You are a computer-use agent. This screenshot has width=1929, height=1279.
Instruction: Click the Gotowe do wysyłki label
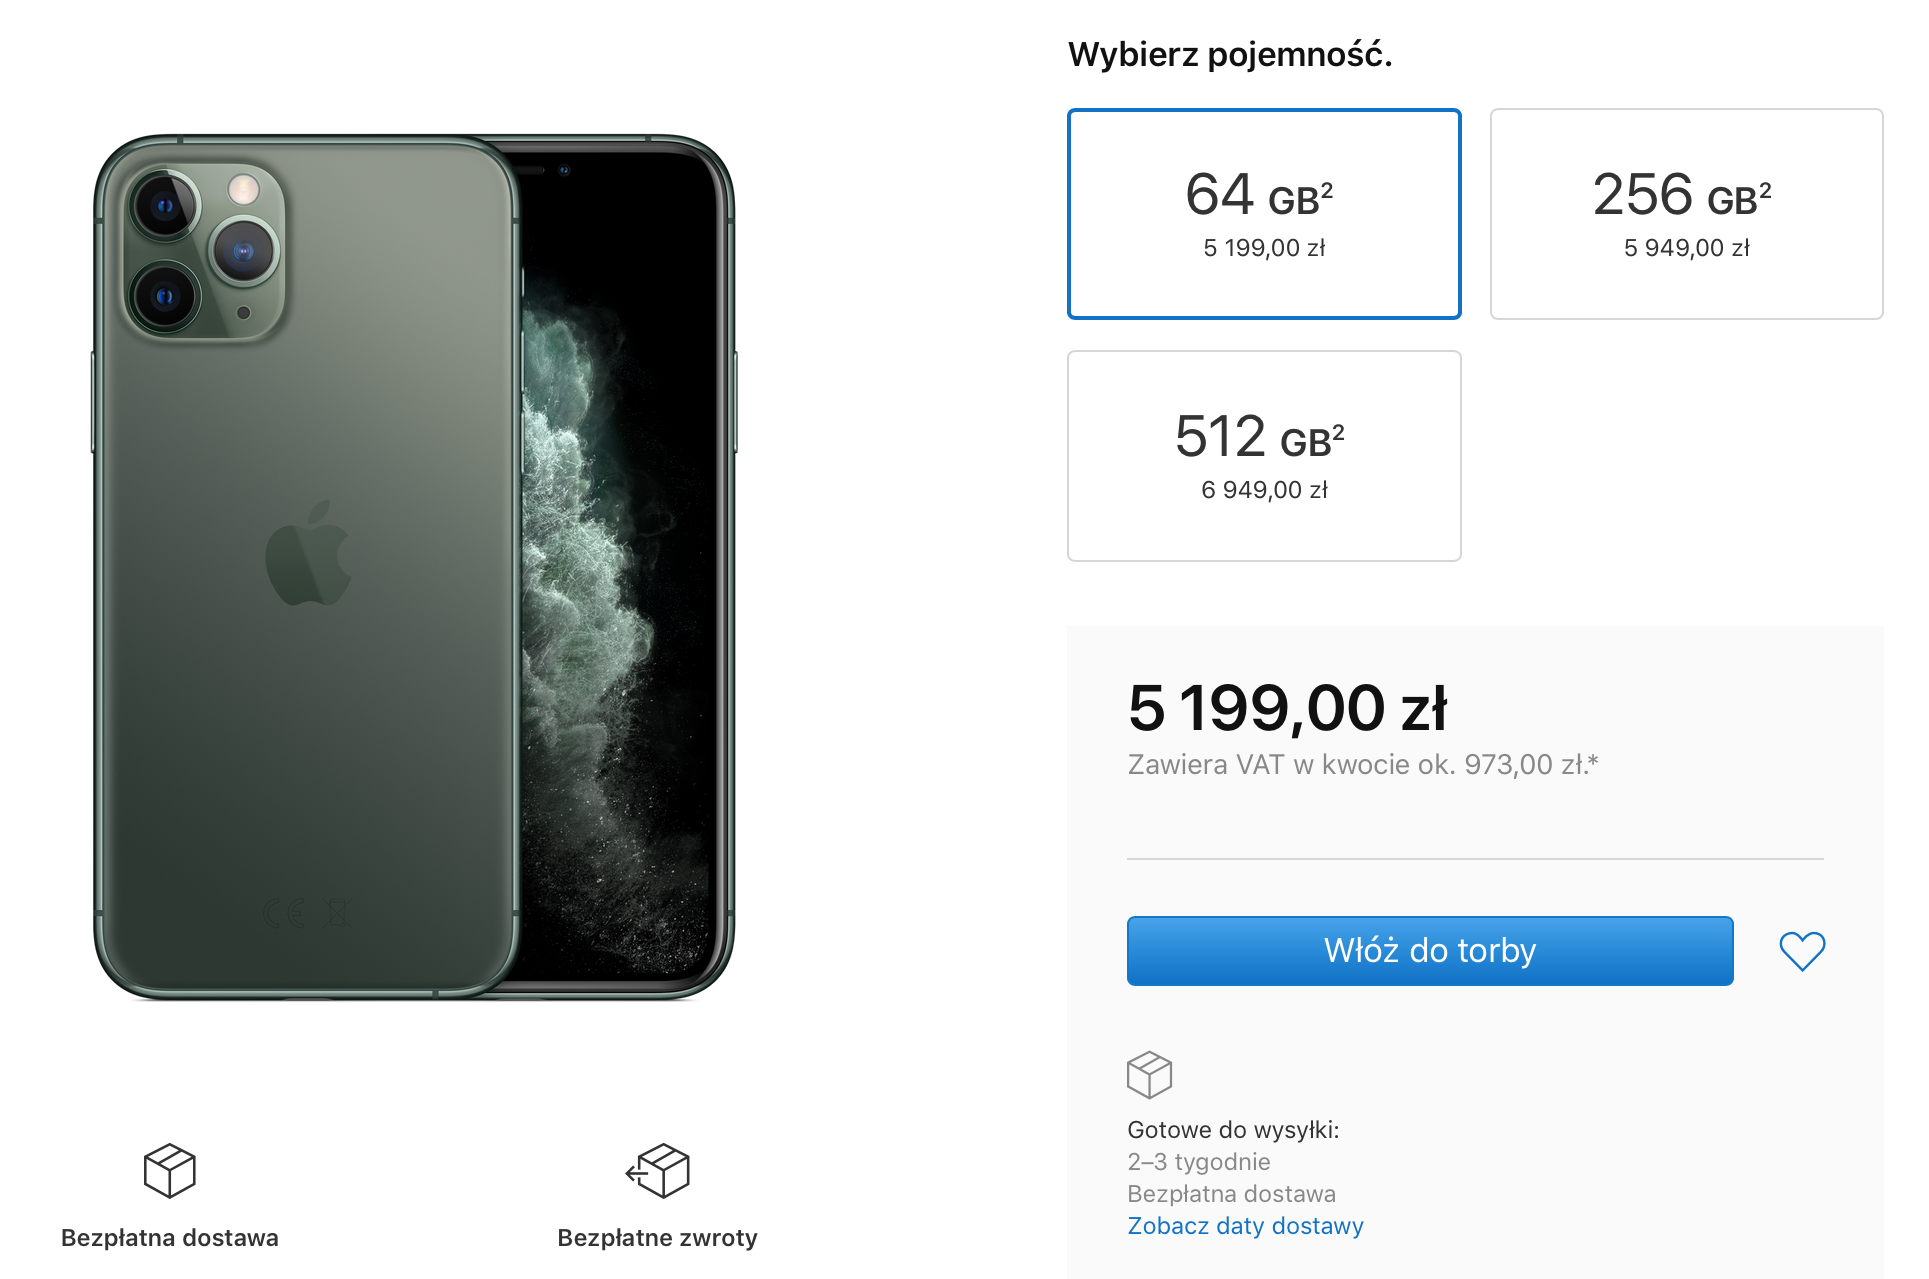pos(1233,1130)
